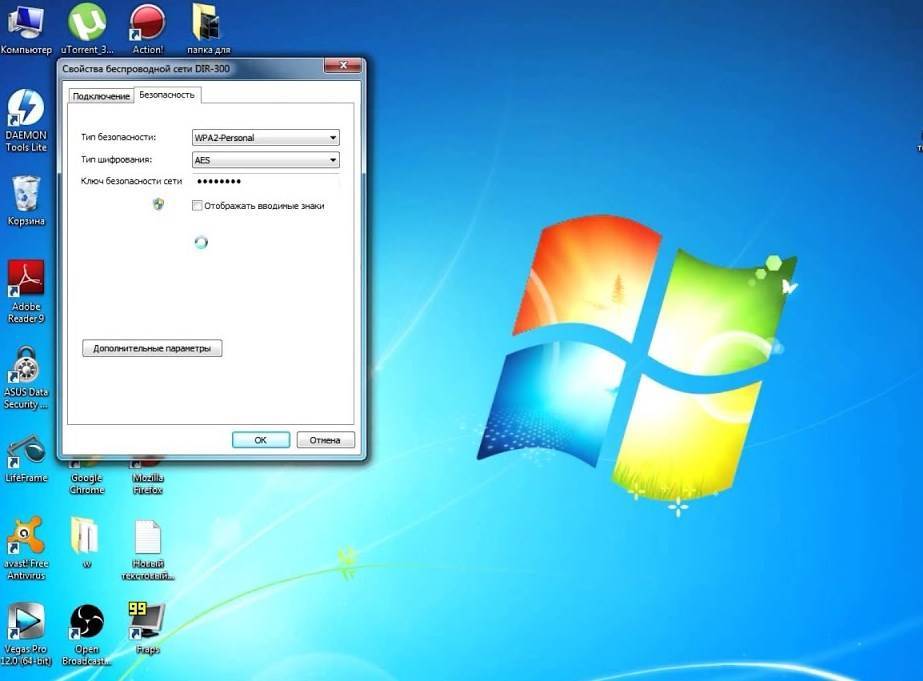Screen dimensions: 923x681
Task: Open the Компьютер desktop icon
Action: pos(26,22)
